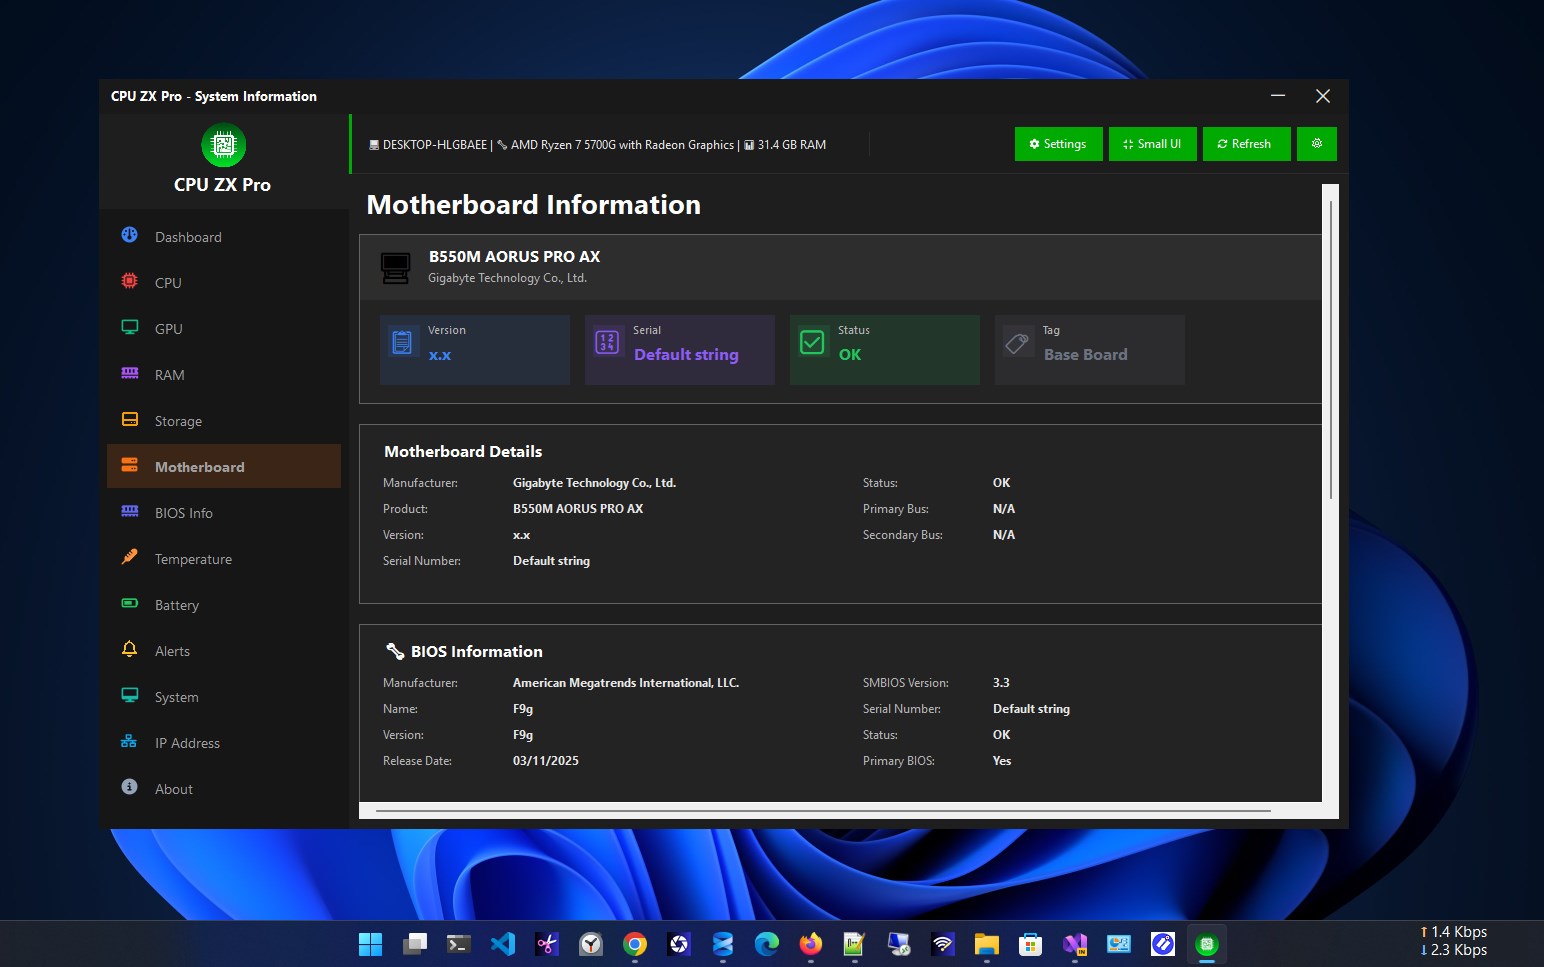This screenshot has height=967, width=1544.
Task: Click the green Battery icon
Action: [x=130, y=603]
